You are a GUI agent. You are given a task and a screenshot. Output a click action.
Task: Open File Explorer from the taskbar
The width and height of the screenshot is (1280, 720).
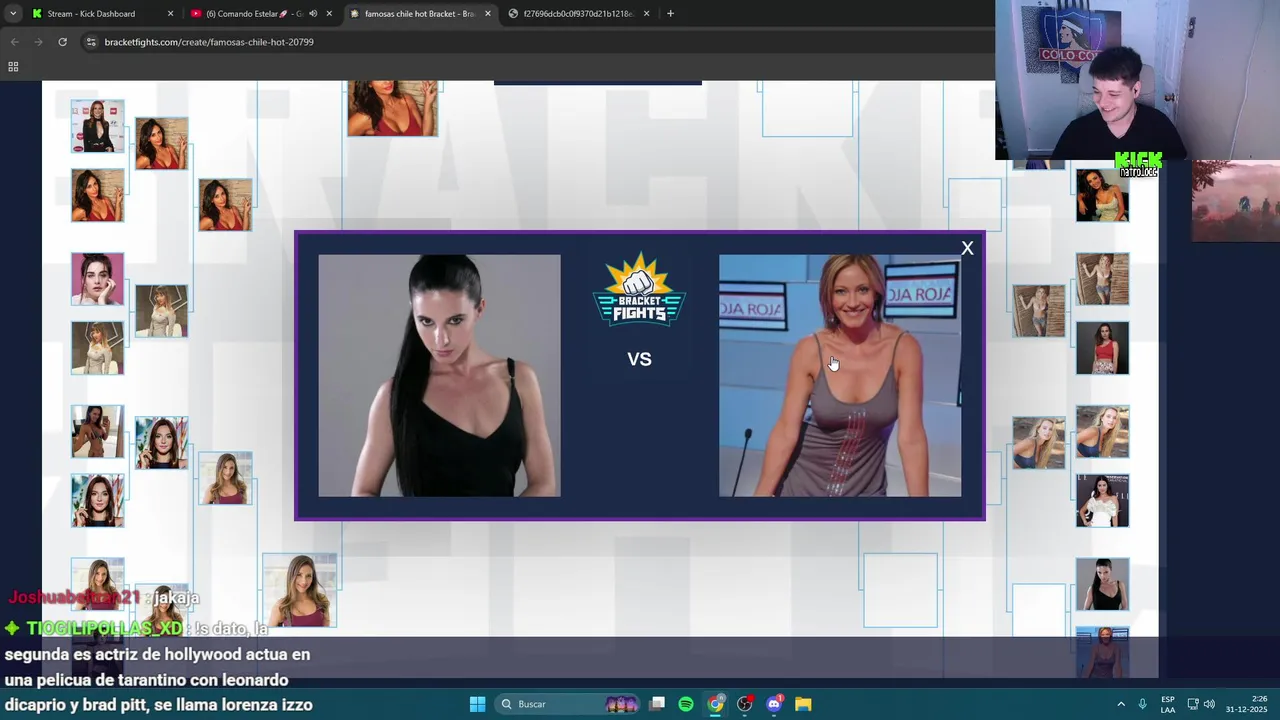coord(803,704)
